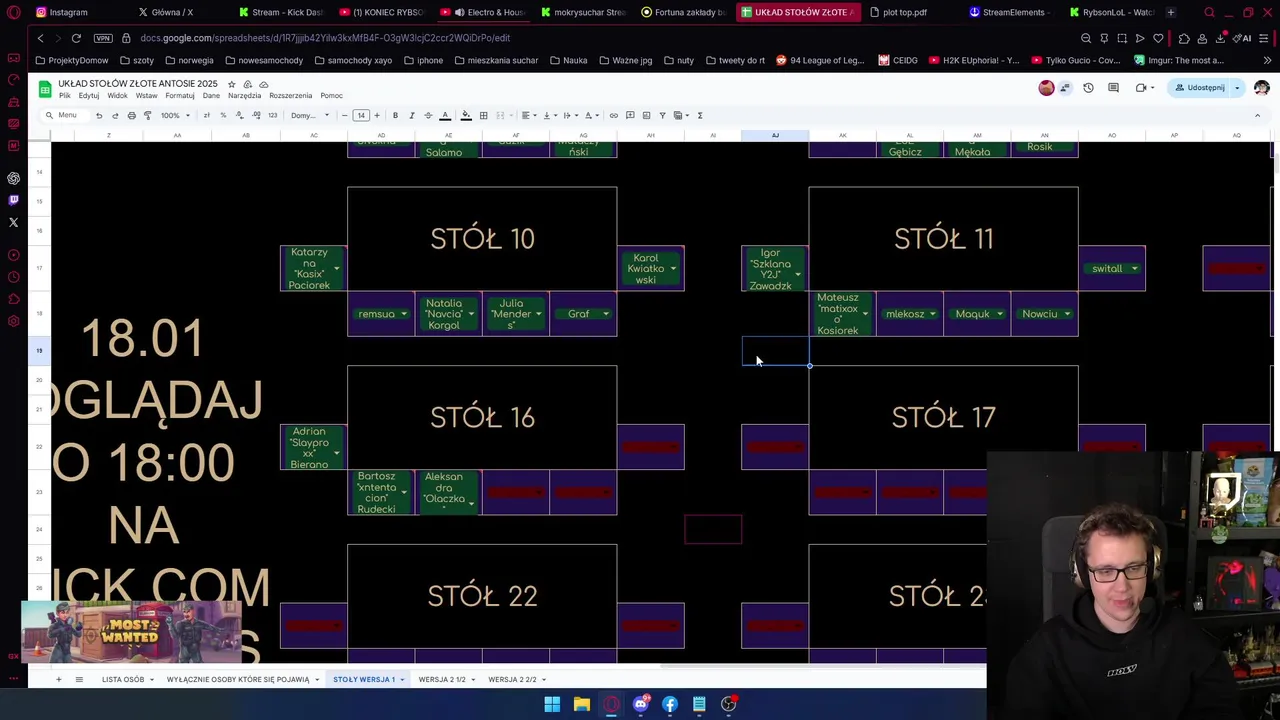The height and width of the screenshot is (720, 1280).
Task: Toggle strikethrough formatting
Action: tap(428, 115)
